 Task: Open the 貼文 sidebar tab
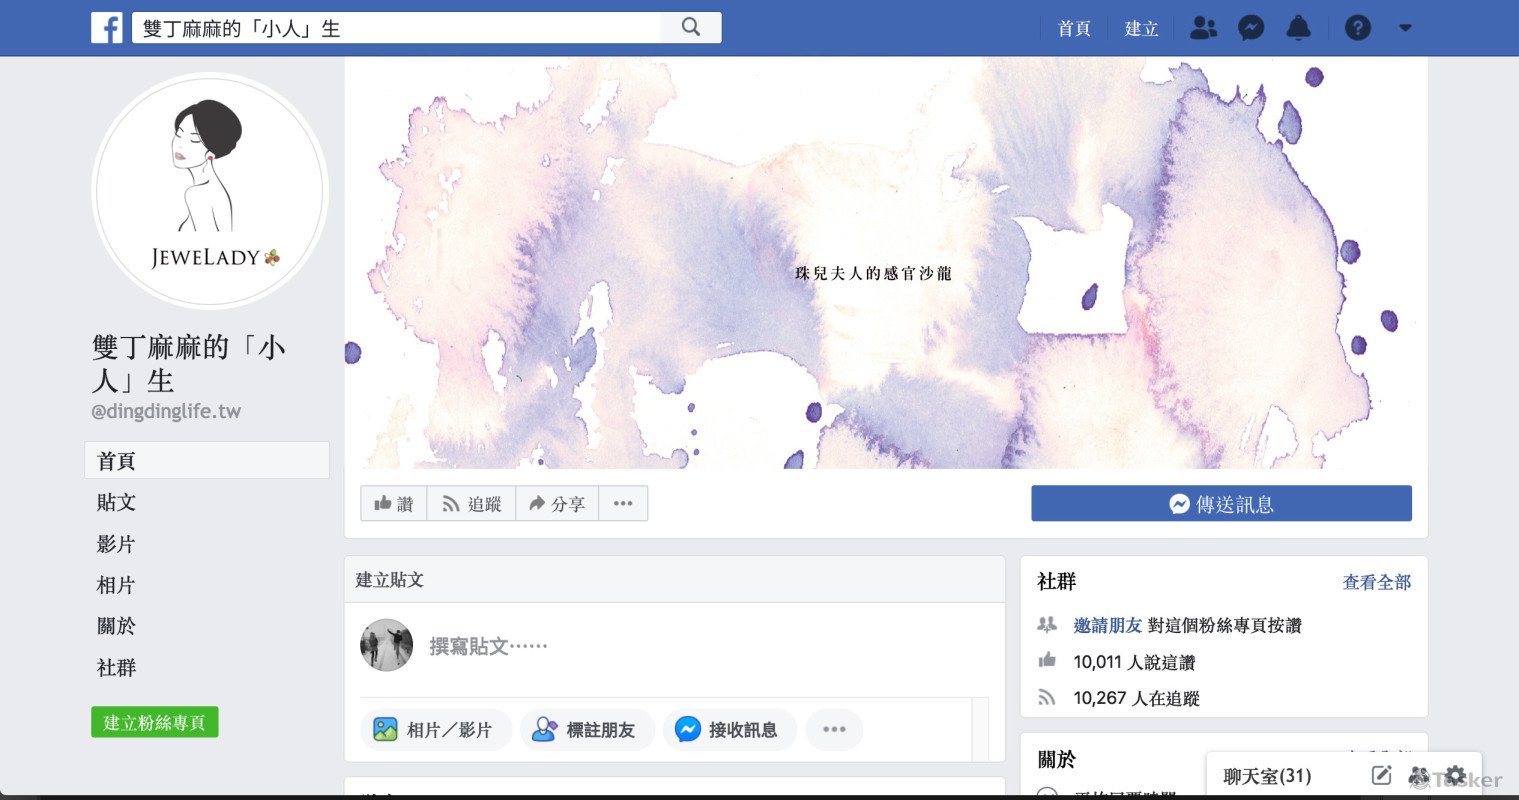tap(116, 502)
